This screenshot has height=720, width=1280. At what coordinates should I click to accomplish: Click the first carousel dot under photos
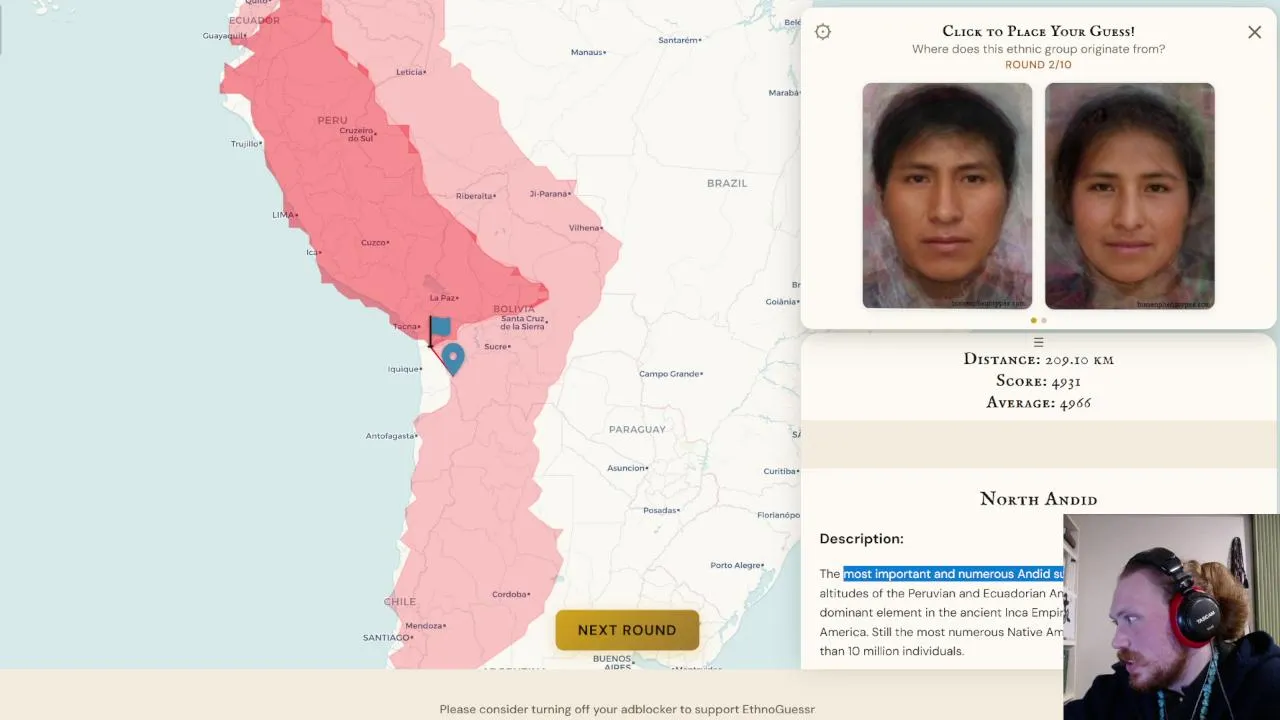coord(1033,321)
